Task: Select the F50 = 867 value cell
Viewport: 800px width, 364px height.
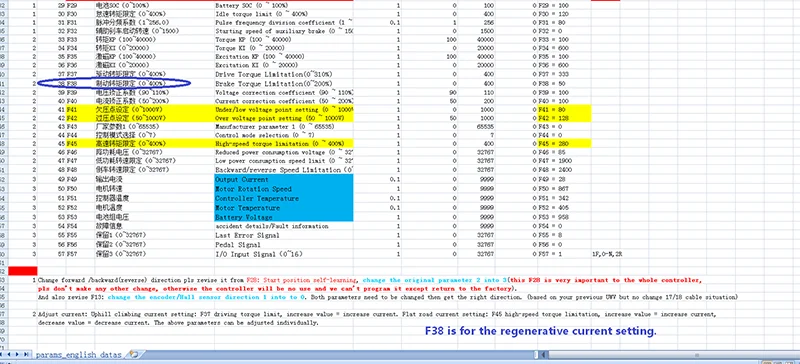Action: pyautogui.click(x=564, y=189)
